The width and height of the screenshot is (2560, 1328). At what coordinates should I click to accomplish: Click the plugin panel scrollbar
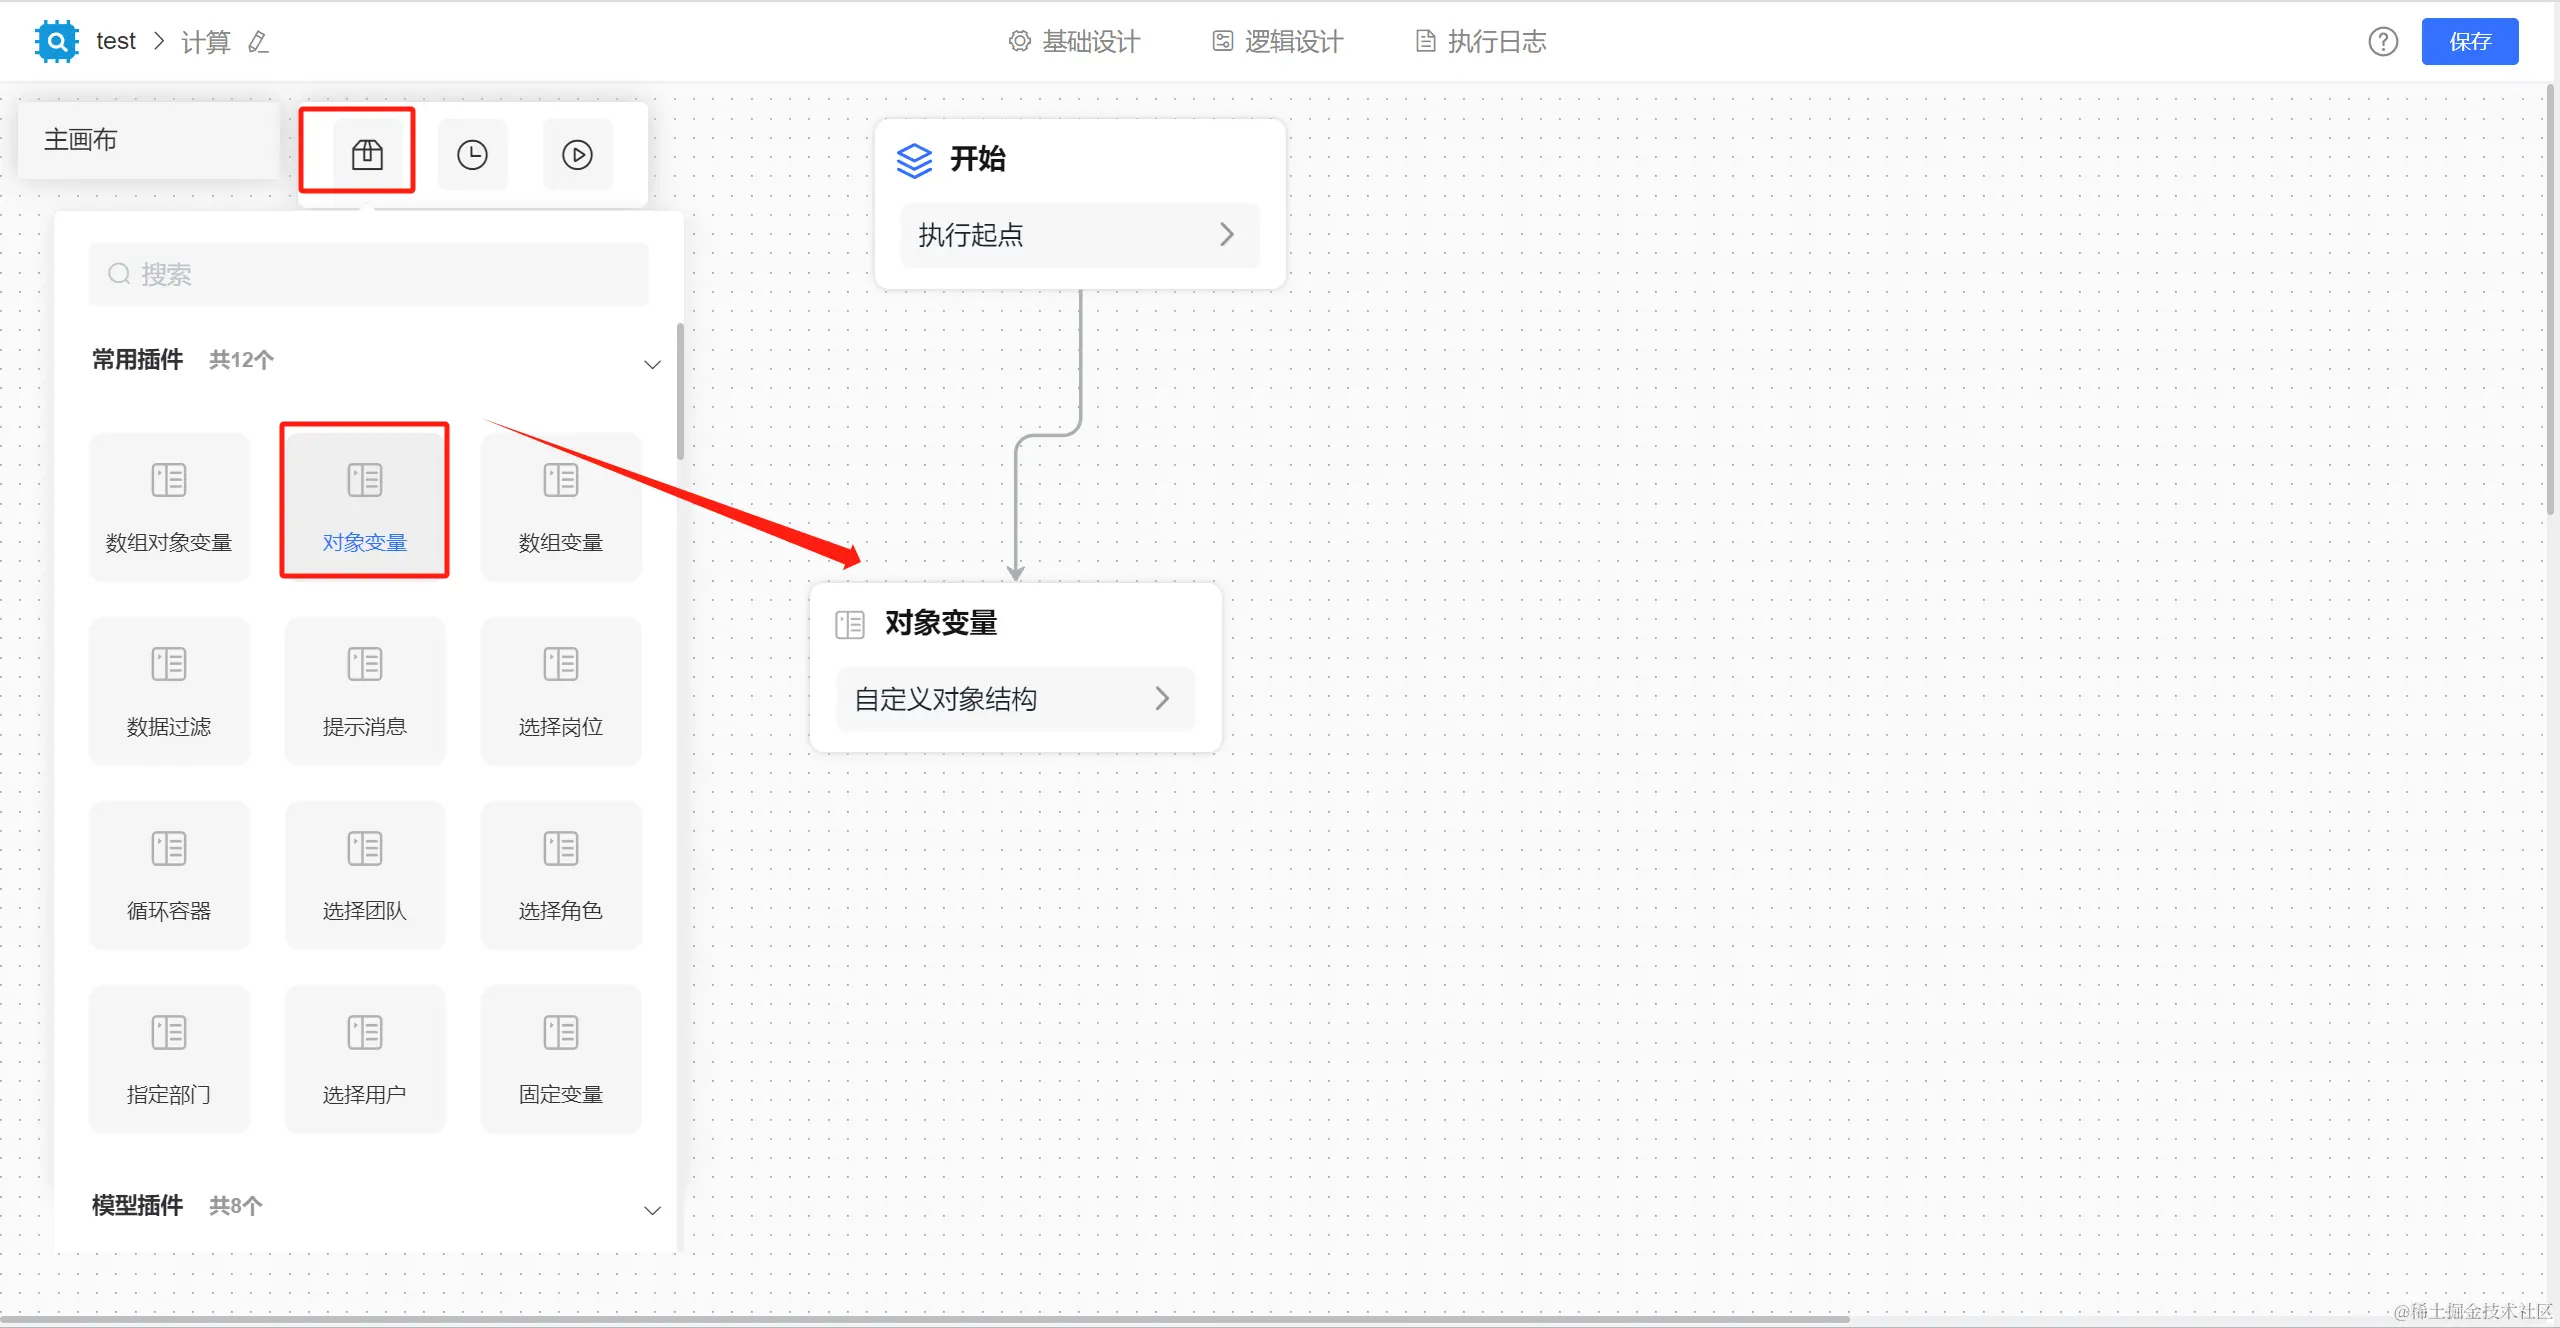tap(681, 392)
